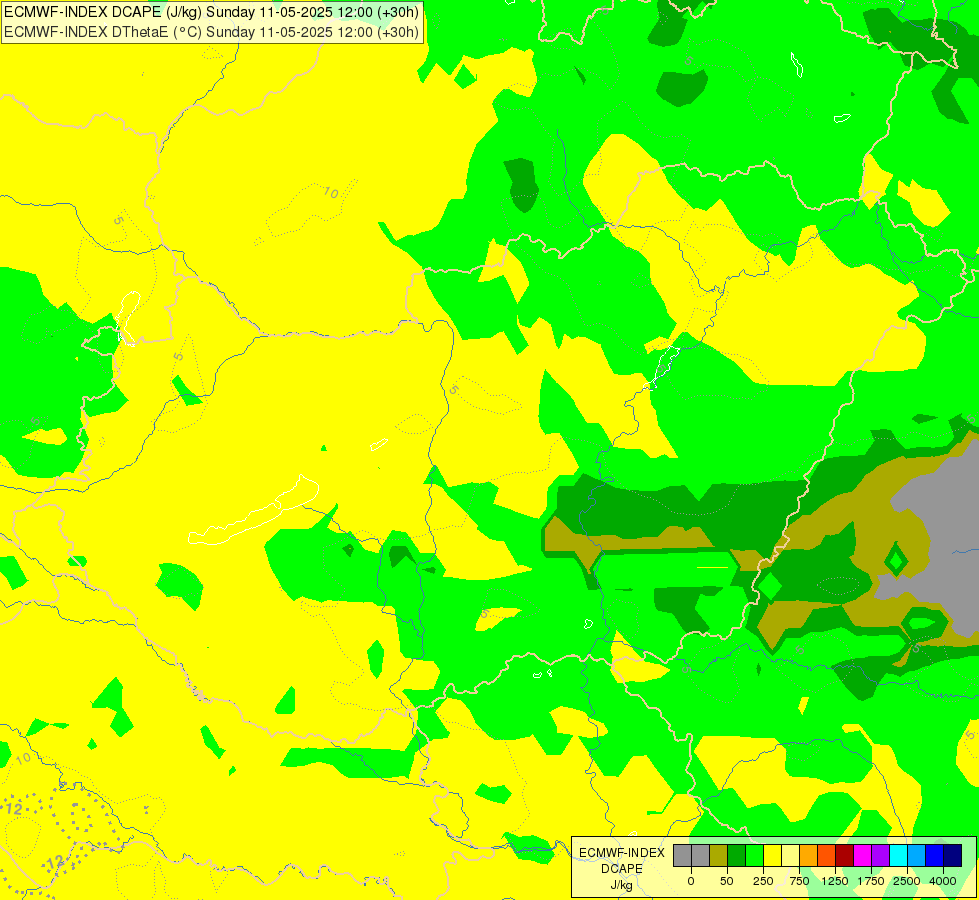Screen dimensions: 979x900
Task: Click the 'DCAPE' label in the legend box
Action: [622, 869]
